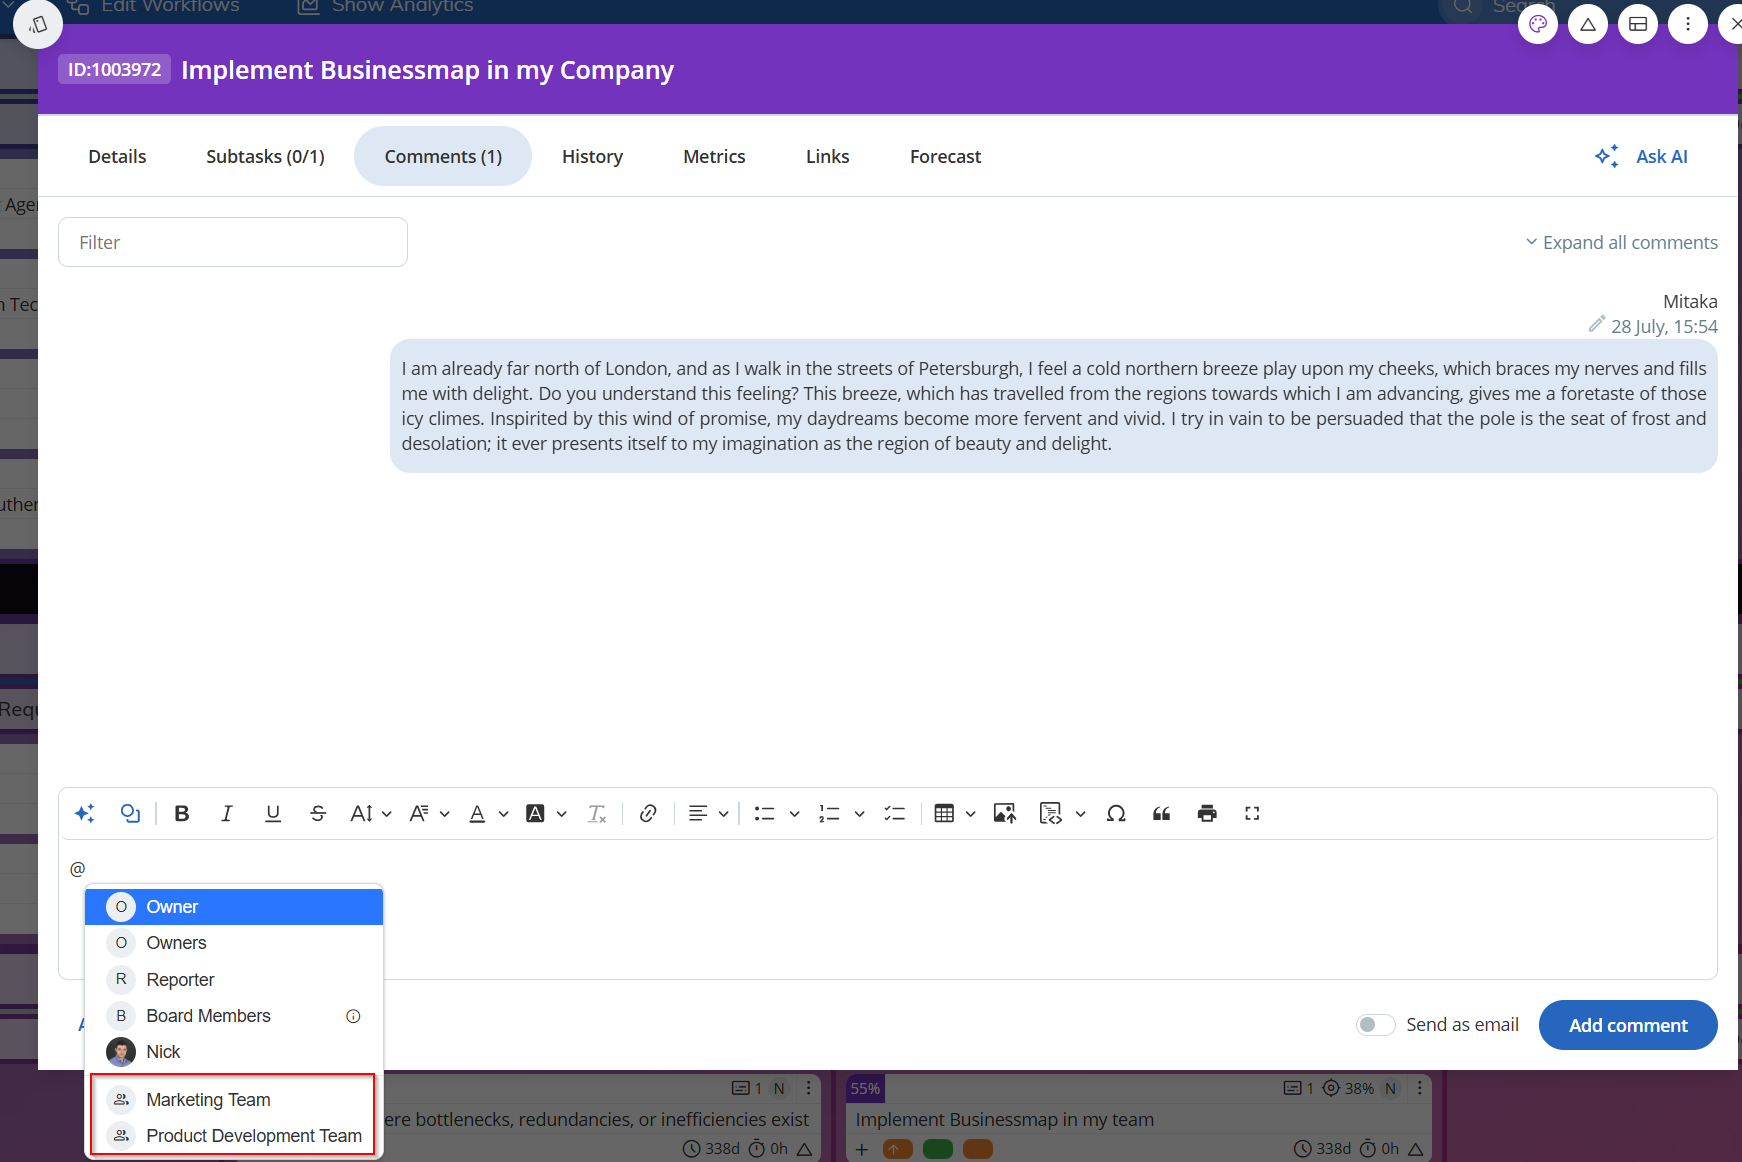The image size is (1742, 1162).
Task: Open the insert table dropdown
Action: click(970, 814)
